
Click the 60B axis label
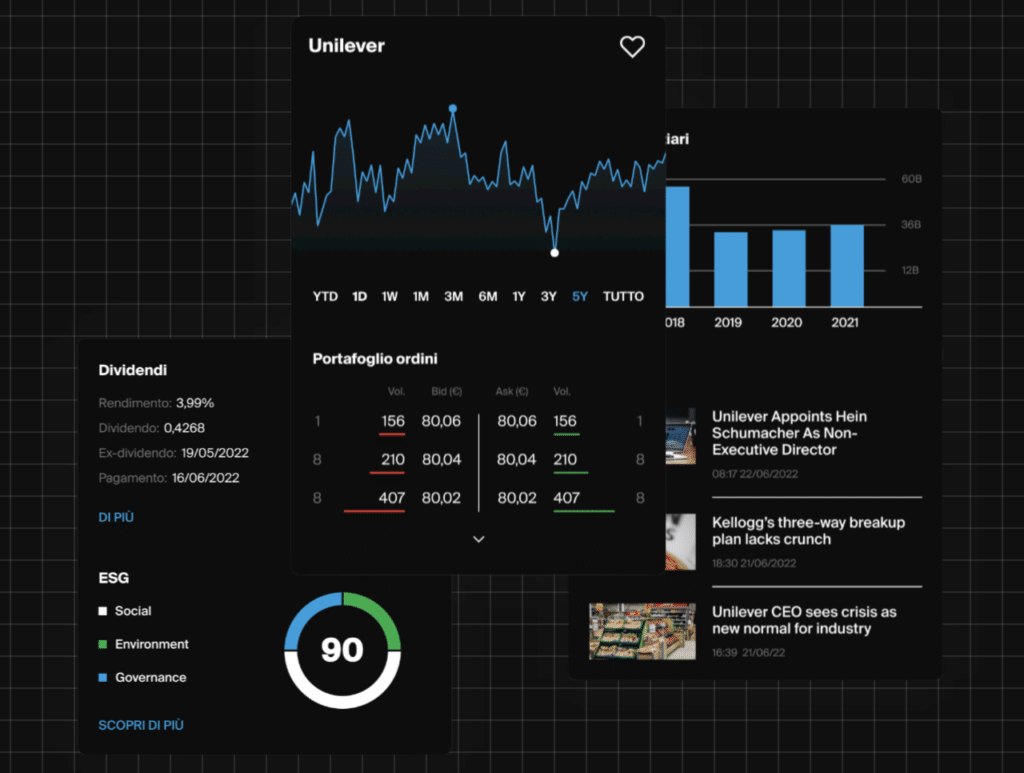pyautogui.click(x=911, y=179)
